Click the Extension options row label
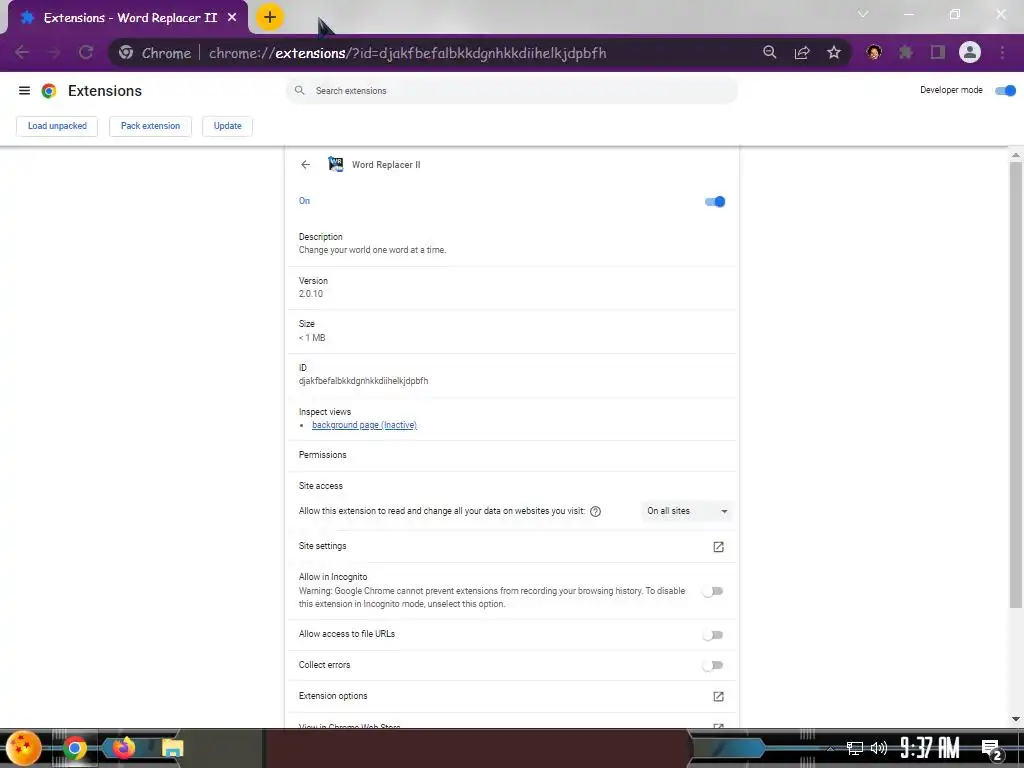This screenshot has height=768, width=1024. (x=333, y=696)
